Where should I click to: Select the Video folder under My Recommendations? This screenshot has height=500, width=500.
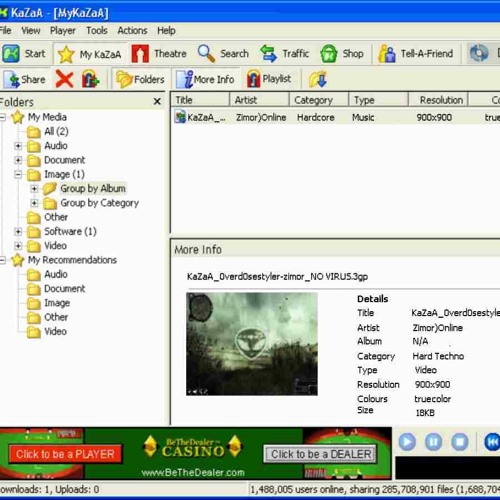(x=55, y=331)
